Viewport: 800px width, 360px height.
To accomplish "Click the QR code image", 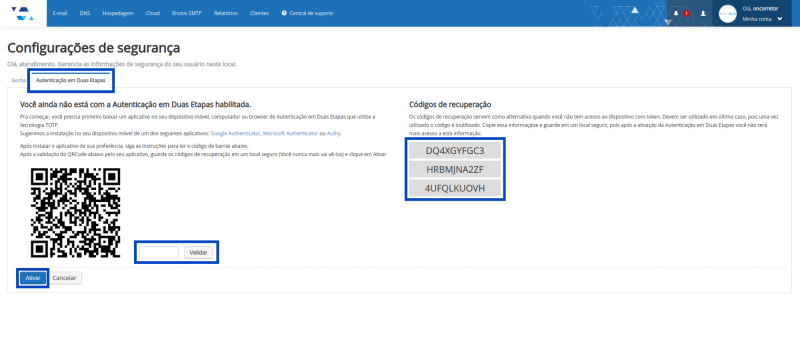I will coord(76,213).
